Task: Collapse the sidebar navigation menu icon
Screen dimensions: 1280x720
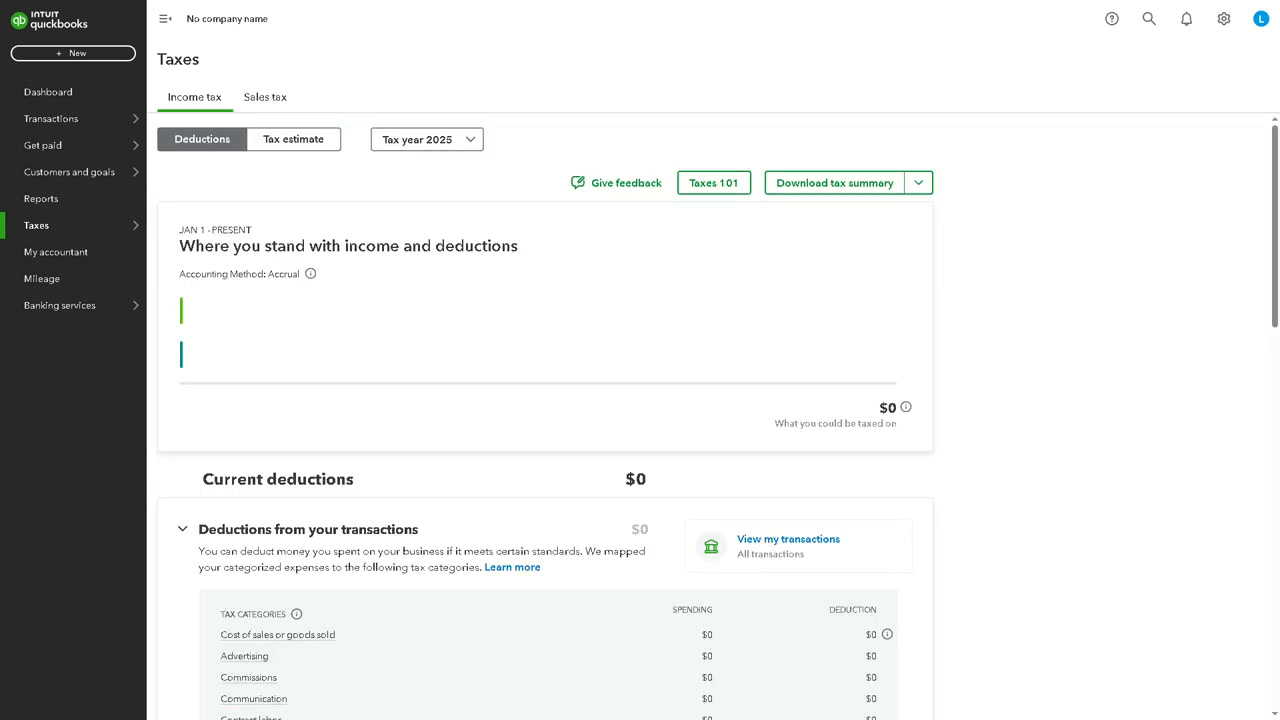Action: click(165, 19)
